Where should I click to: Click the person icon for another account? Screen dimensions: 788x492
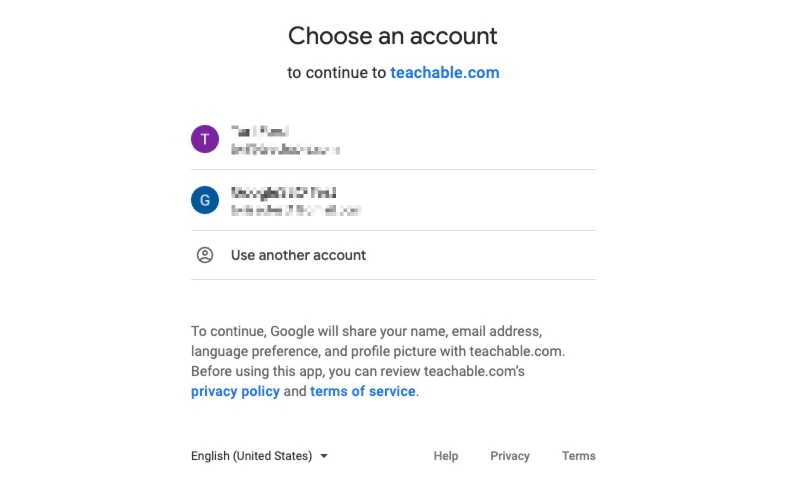(x=205, y=255)
